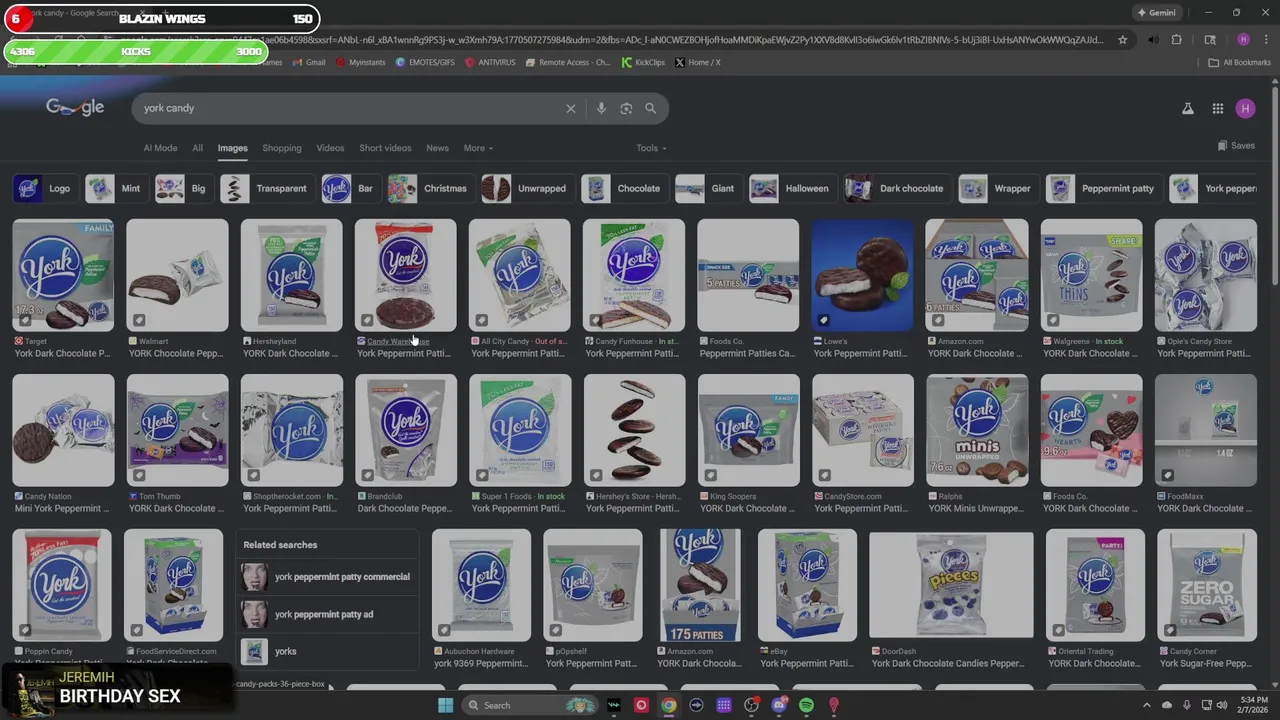Viewport: 1280px width, 720px height.
Task: Switch to Chrome in the taskbar
Action: point(669,705)
